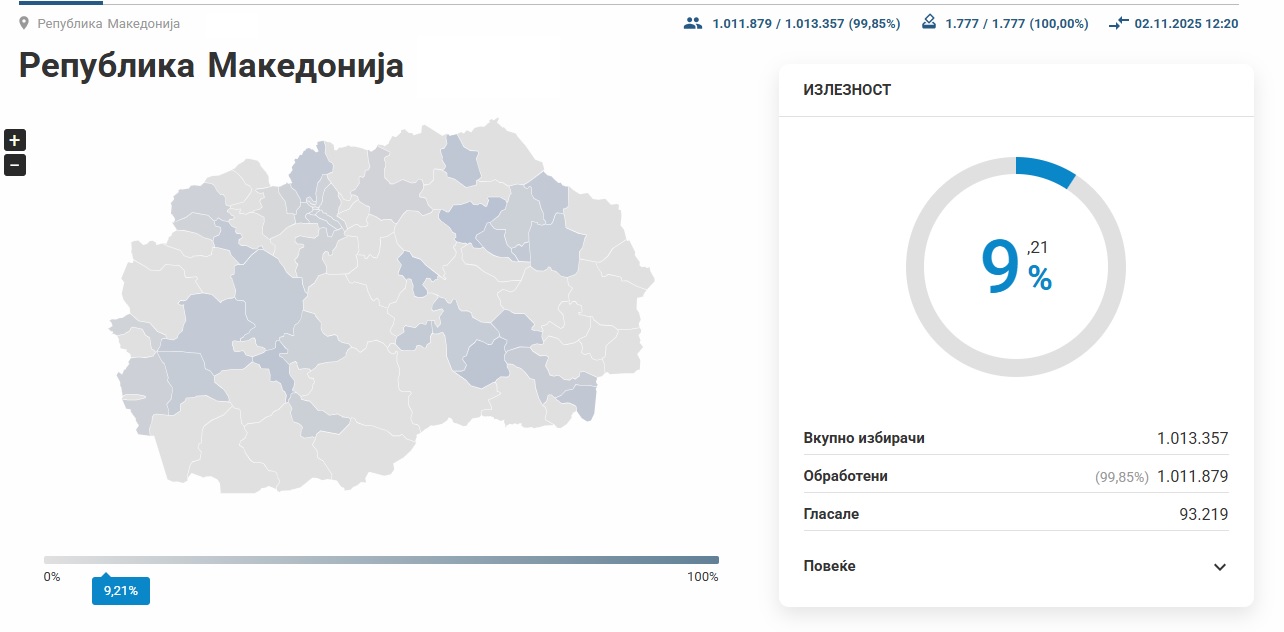Click the registered voters people icon
1284x632 pixels.
[x=694, y=22]
